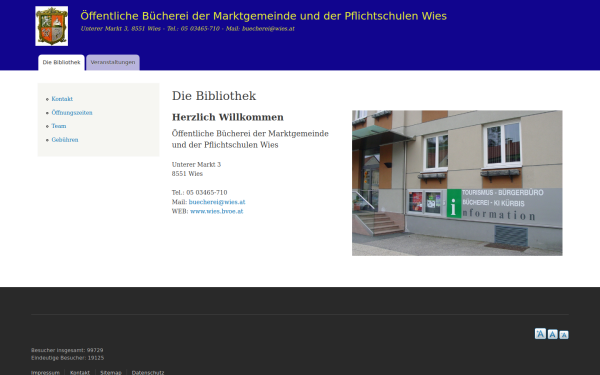
Task: Click the 'Tel.: 05 03465-710' line in content
Action: [199, 192]
